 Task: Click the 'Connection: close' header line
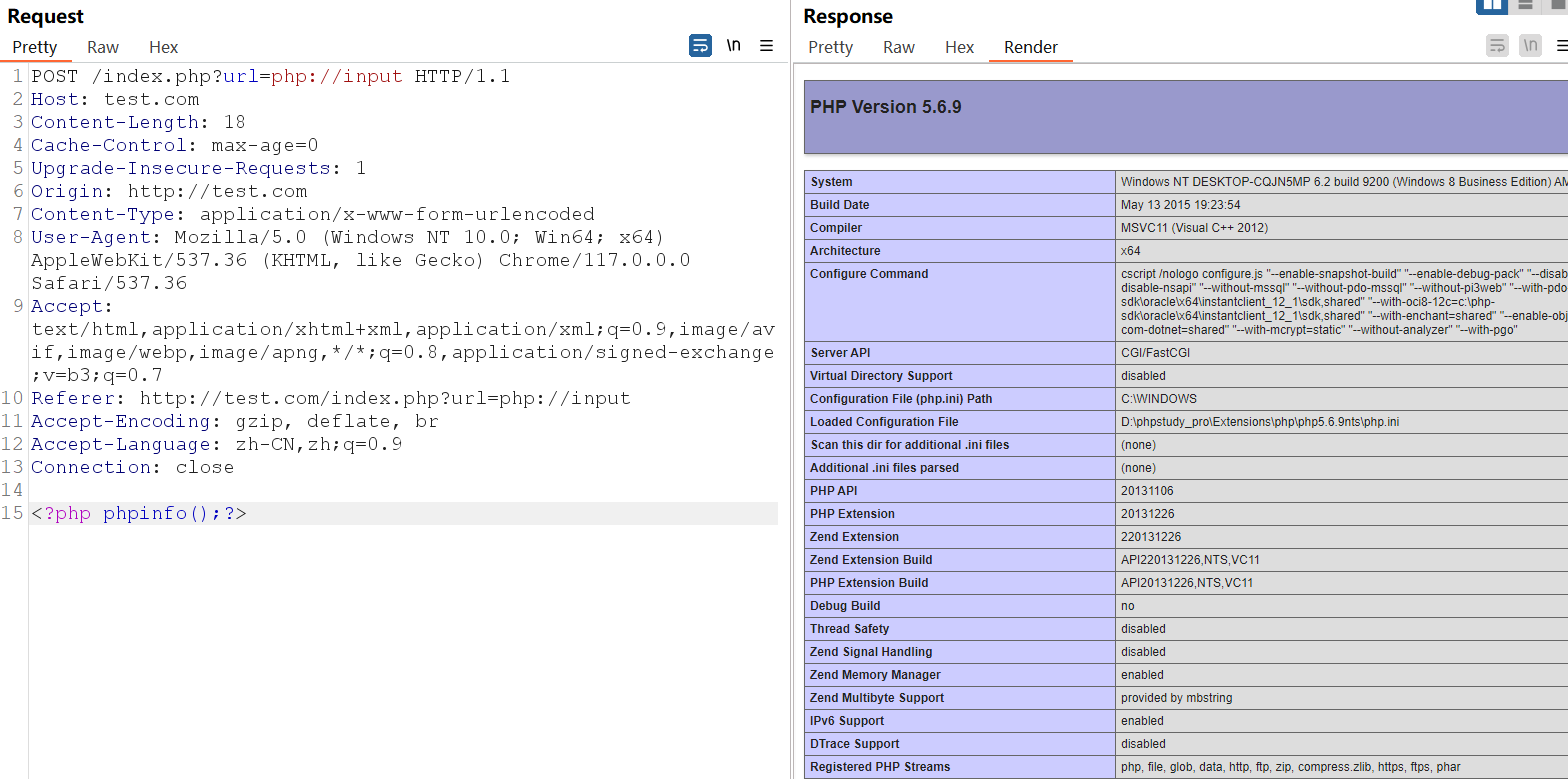(133, 467)
